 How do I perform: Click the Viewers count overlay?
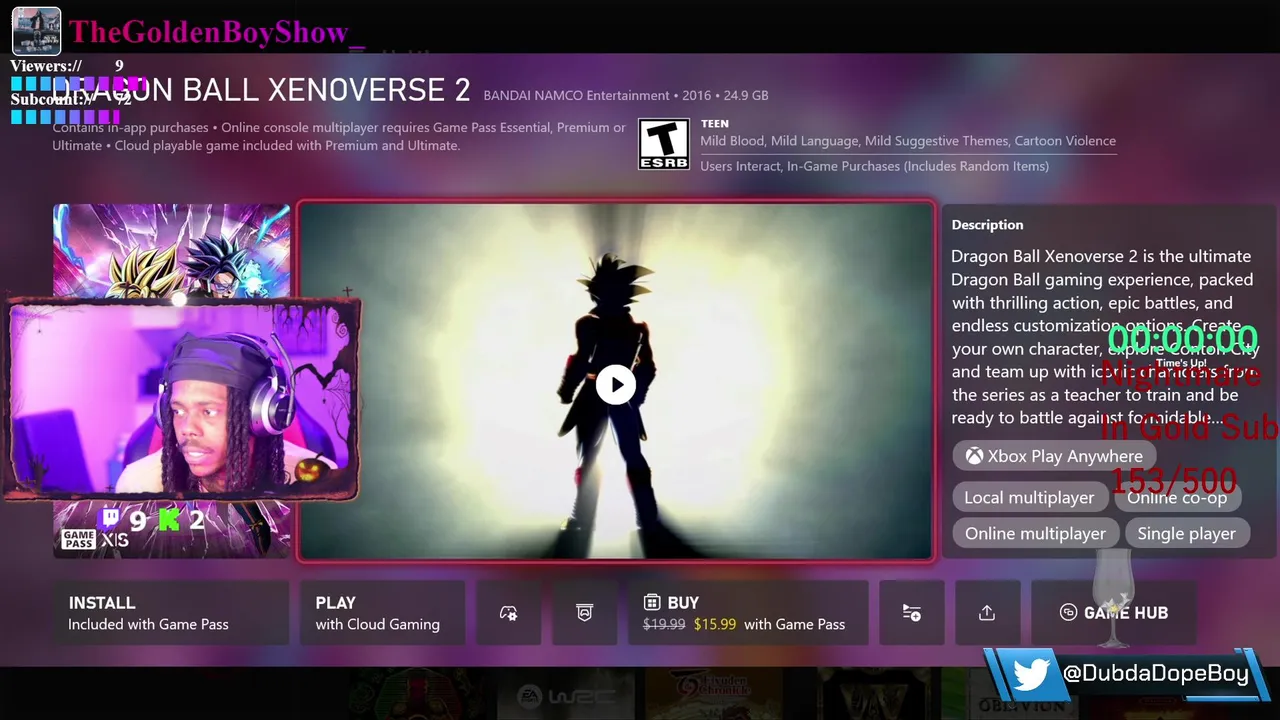click(67, 66)
